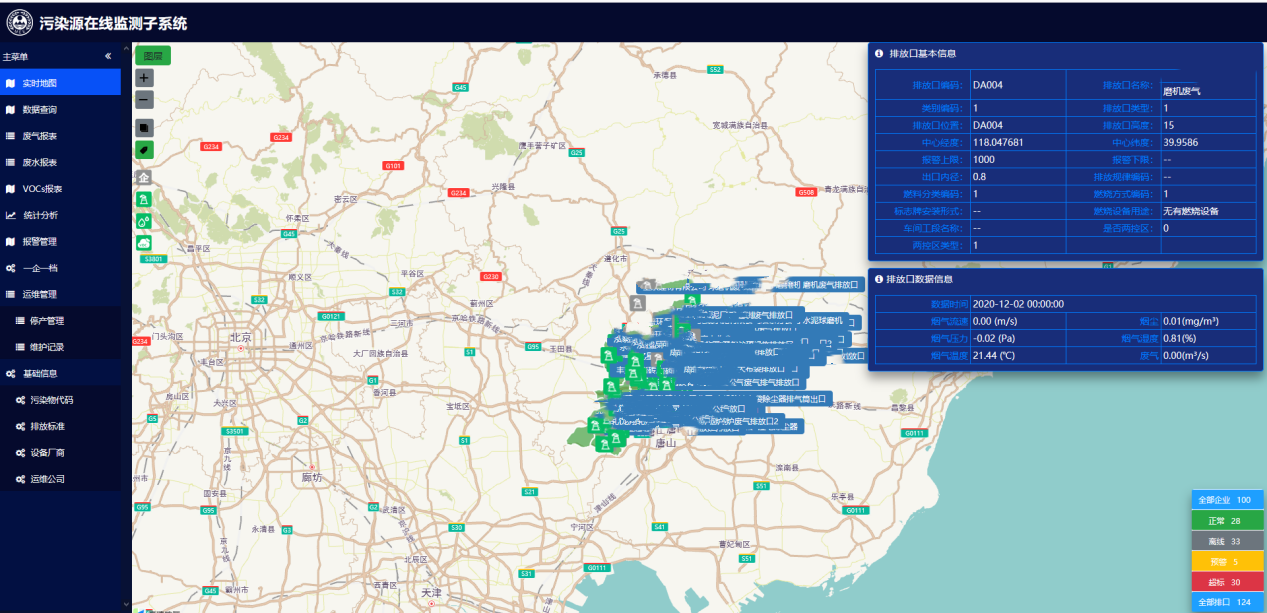Open 停产管理 submenu item

click(x=60, y=321)
